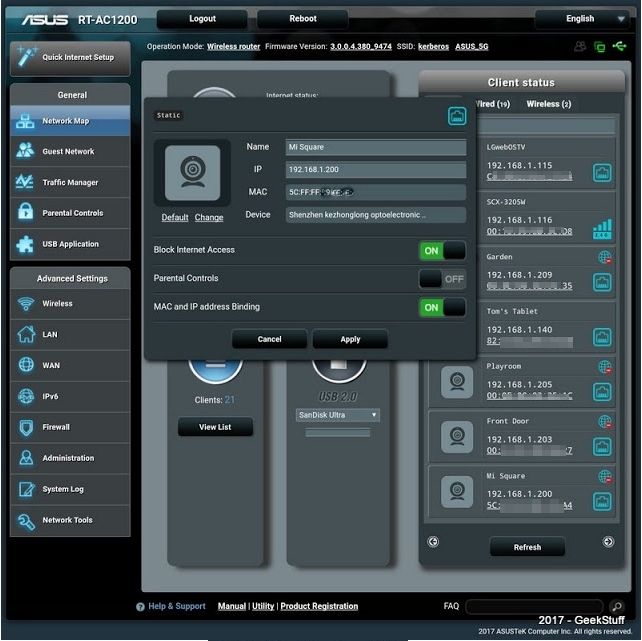642x641 pixels.
Task: Click the blocked globe icon for Playroom
Action: point(605,367)
